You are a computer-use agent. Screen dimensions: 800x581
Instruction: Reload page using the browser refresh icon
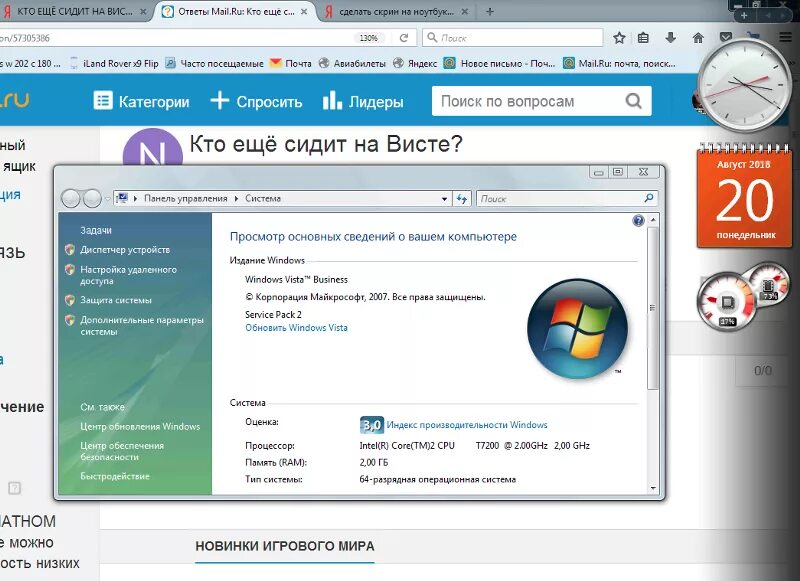pos(404,38)
